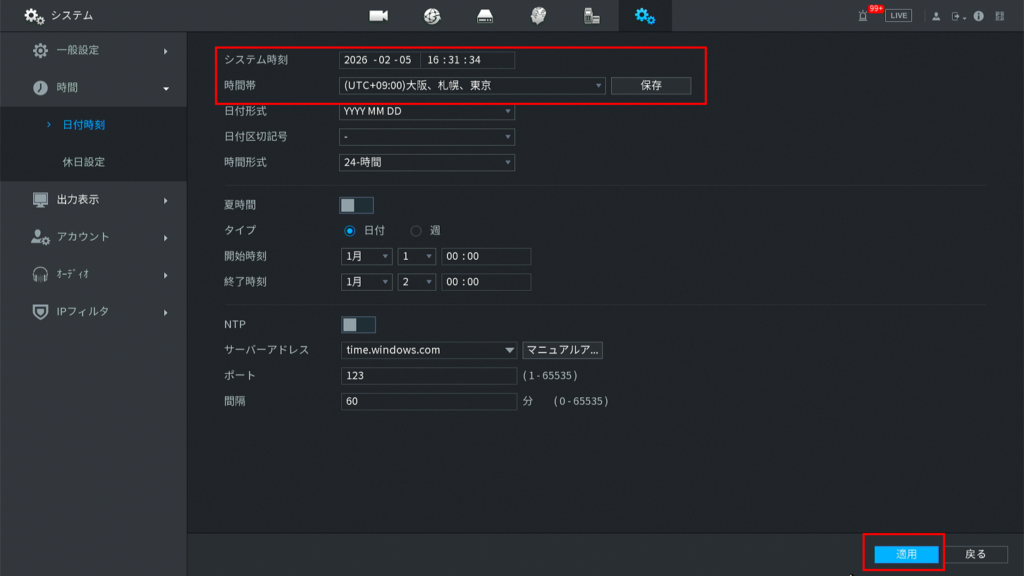
Task: Click the QR code icon
Action: [1000, 15]
